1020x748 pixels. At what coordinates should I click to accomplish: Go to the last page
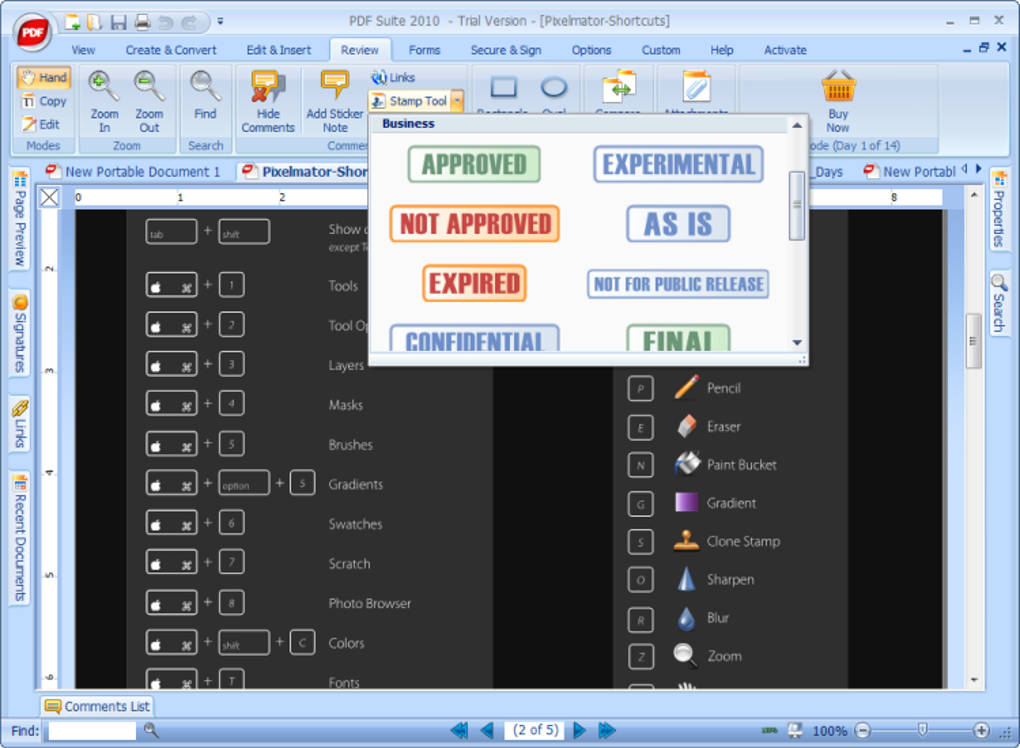tap(607, 730)
